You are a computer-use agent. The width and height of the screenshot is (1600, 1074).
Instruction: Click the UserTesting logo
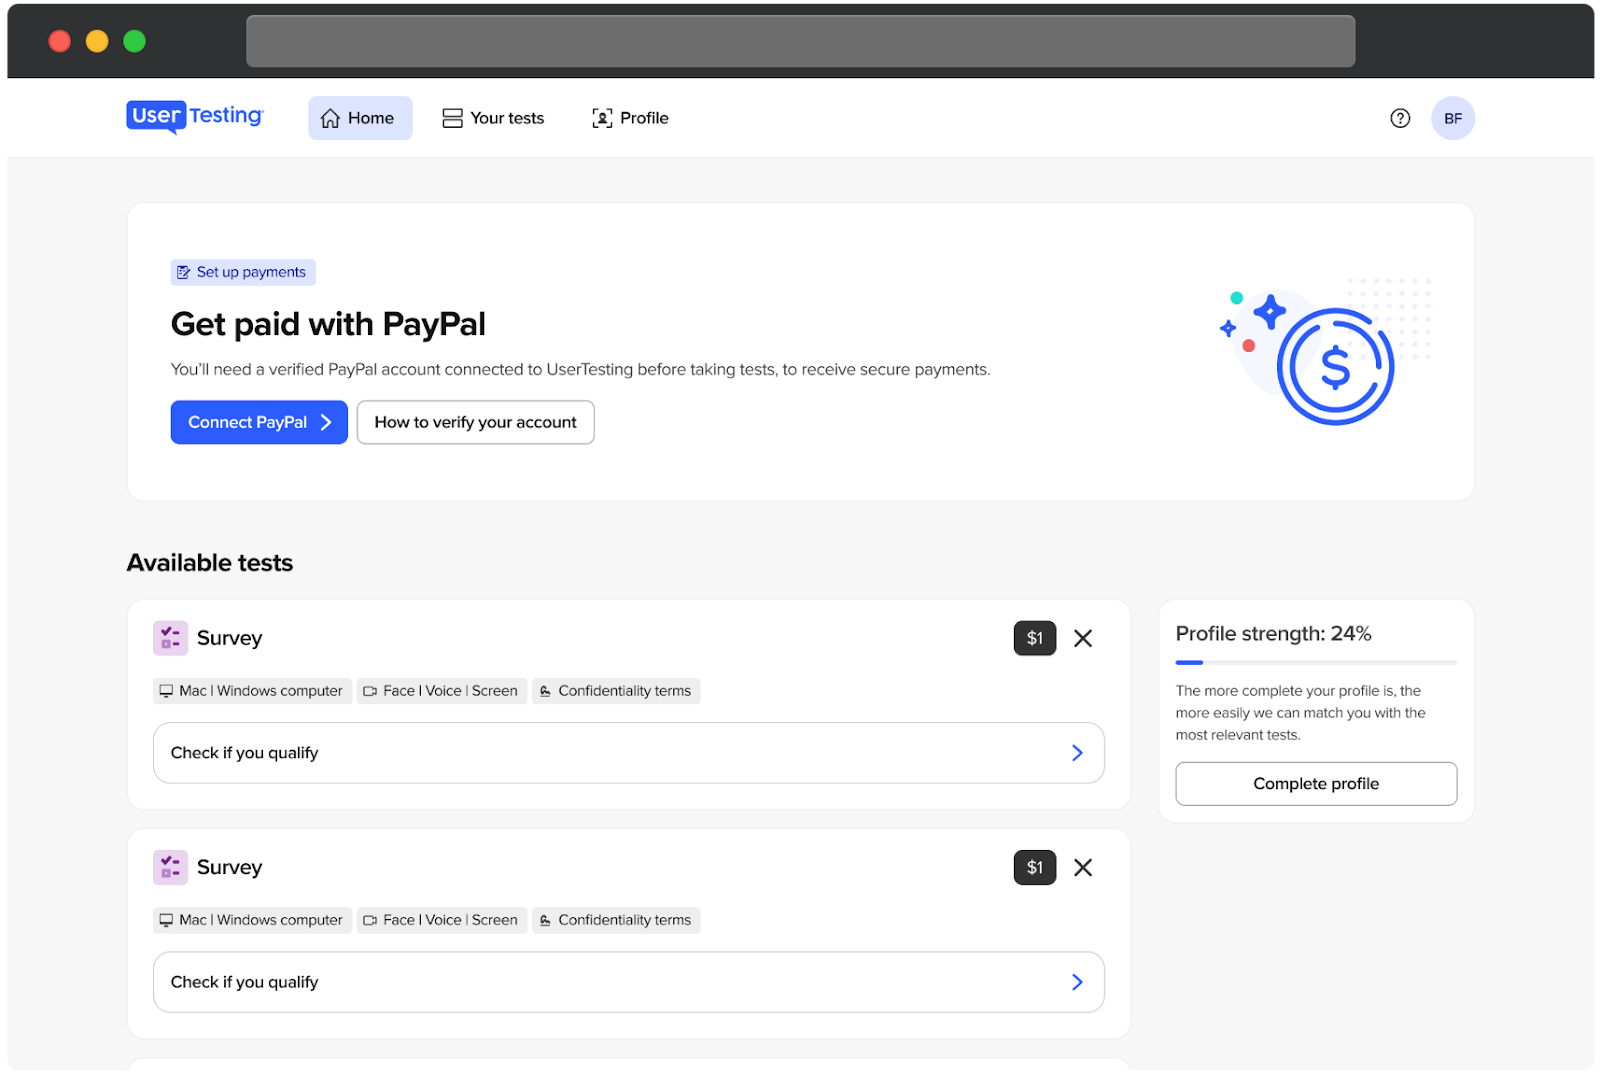[195, 117]
